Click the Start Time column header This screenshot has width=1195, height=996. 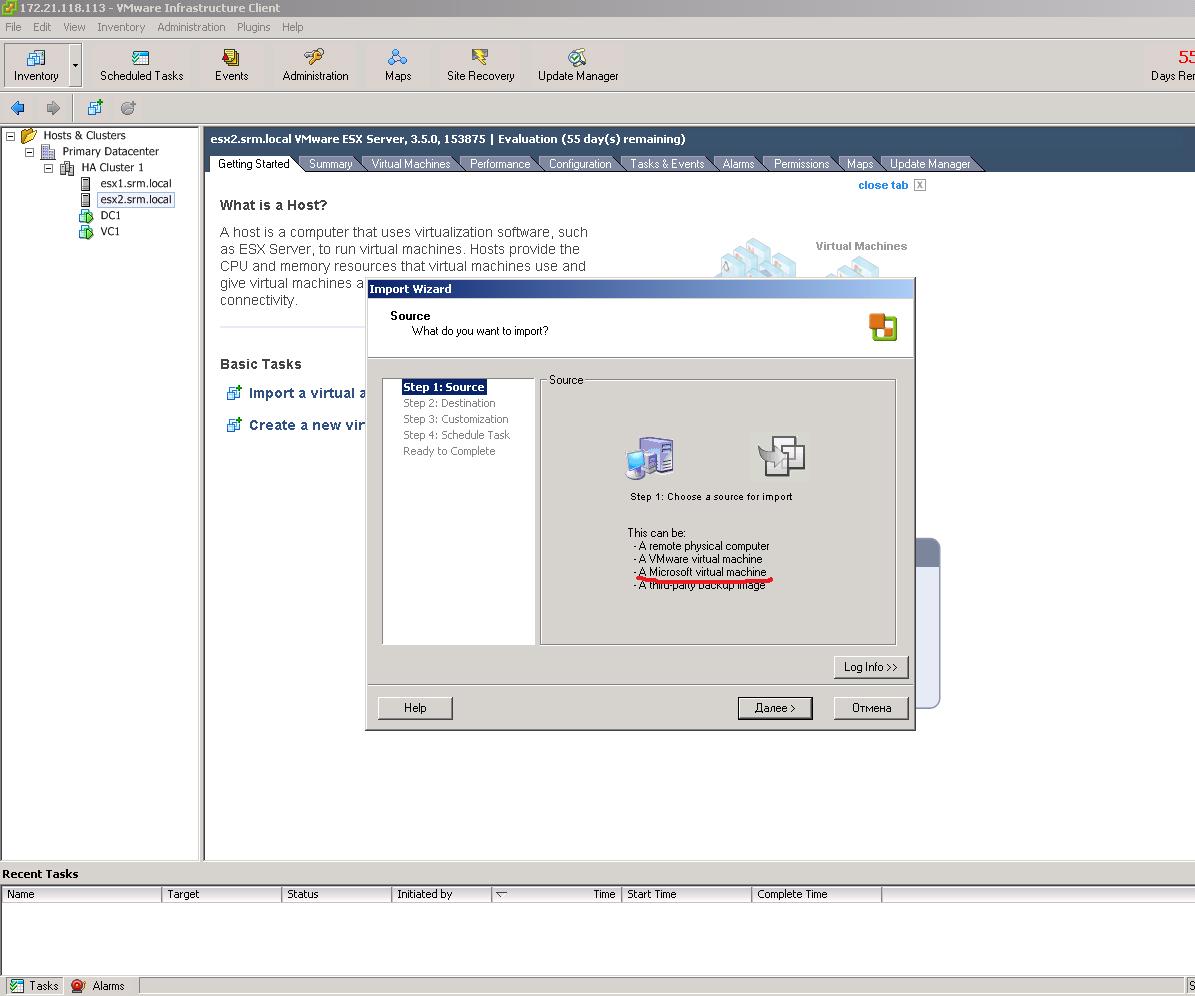(687, 894)
